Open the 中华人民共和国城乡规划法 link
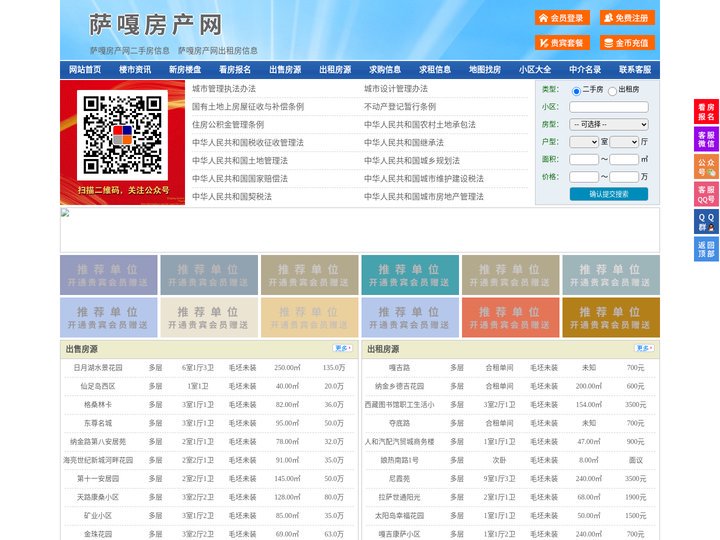This screenshot has height=540, width=720. pos(412,160)
